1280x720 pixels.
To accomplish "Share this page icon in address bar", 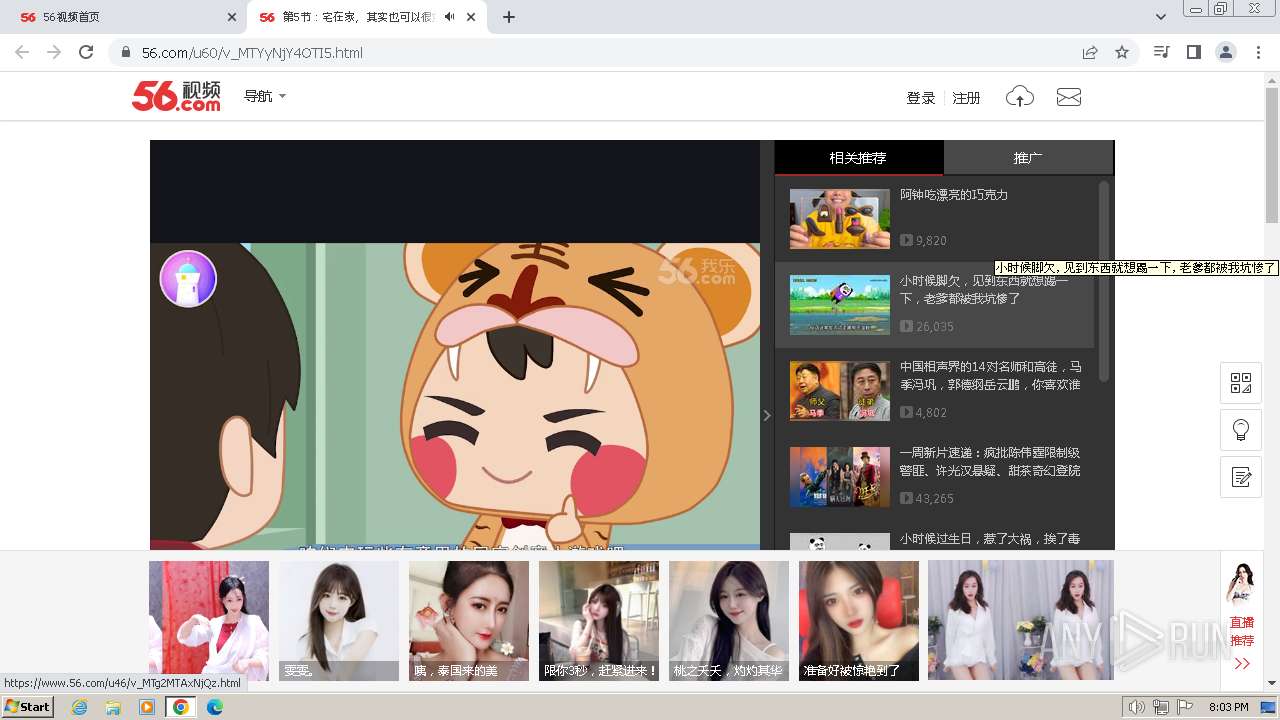I will point(1090,52).
